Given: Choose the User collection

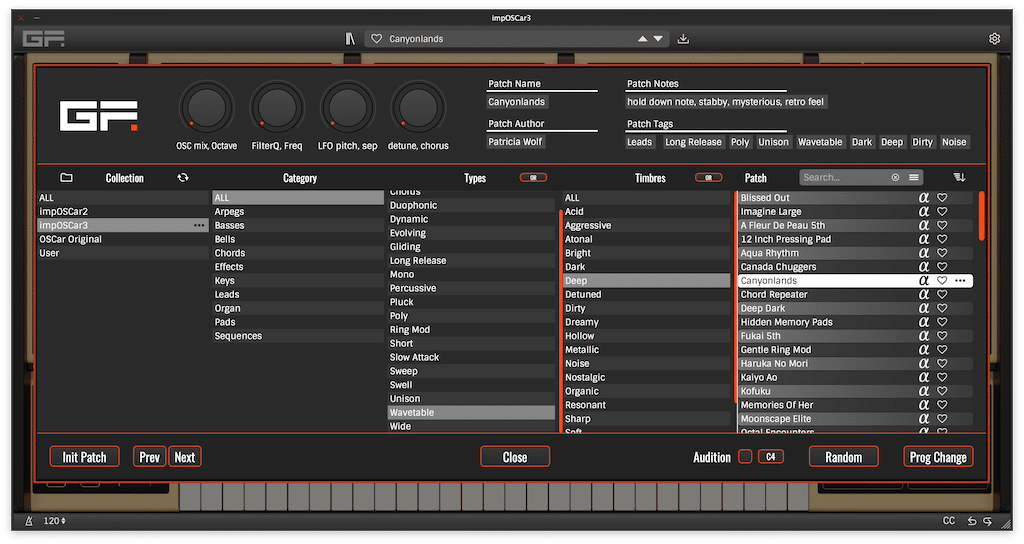Looking at the screenshot, I should [x=122, y=253].
